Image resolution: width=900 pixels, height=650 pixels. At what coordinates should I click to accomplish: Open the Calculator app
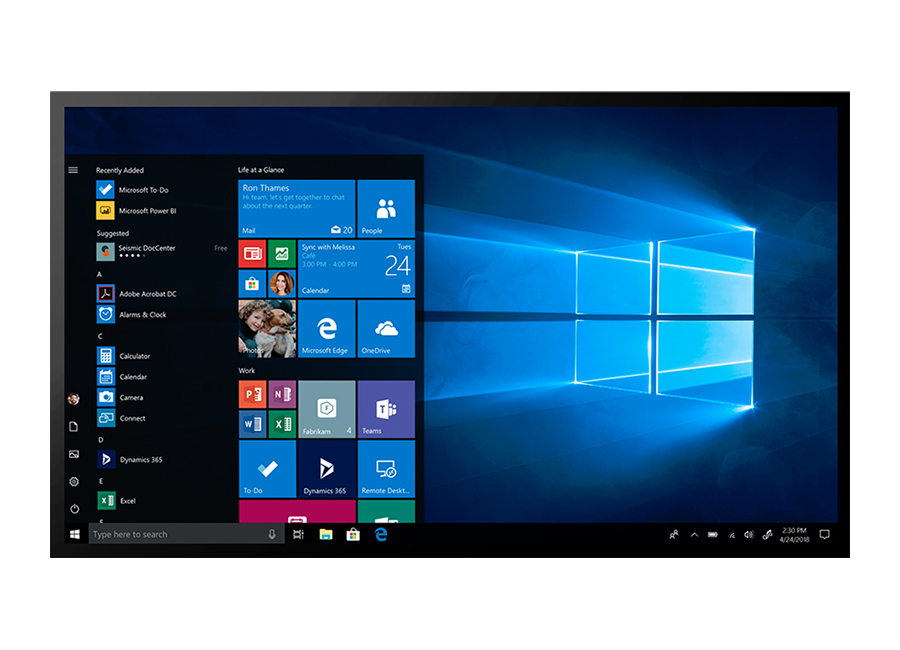135,356
